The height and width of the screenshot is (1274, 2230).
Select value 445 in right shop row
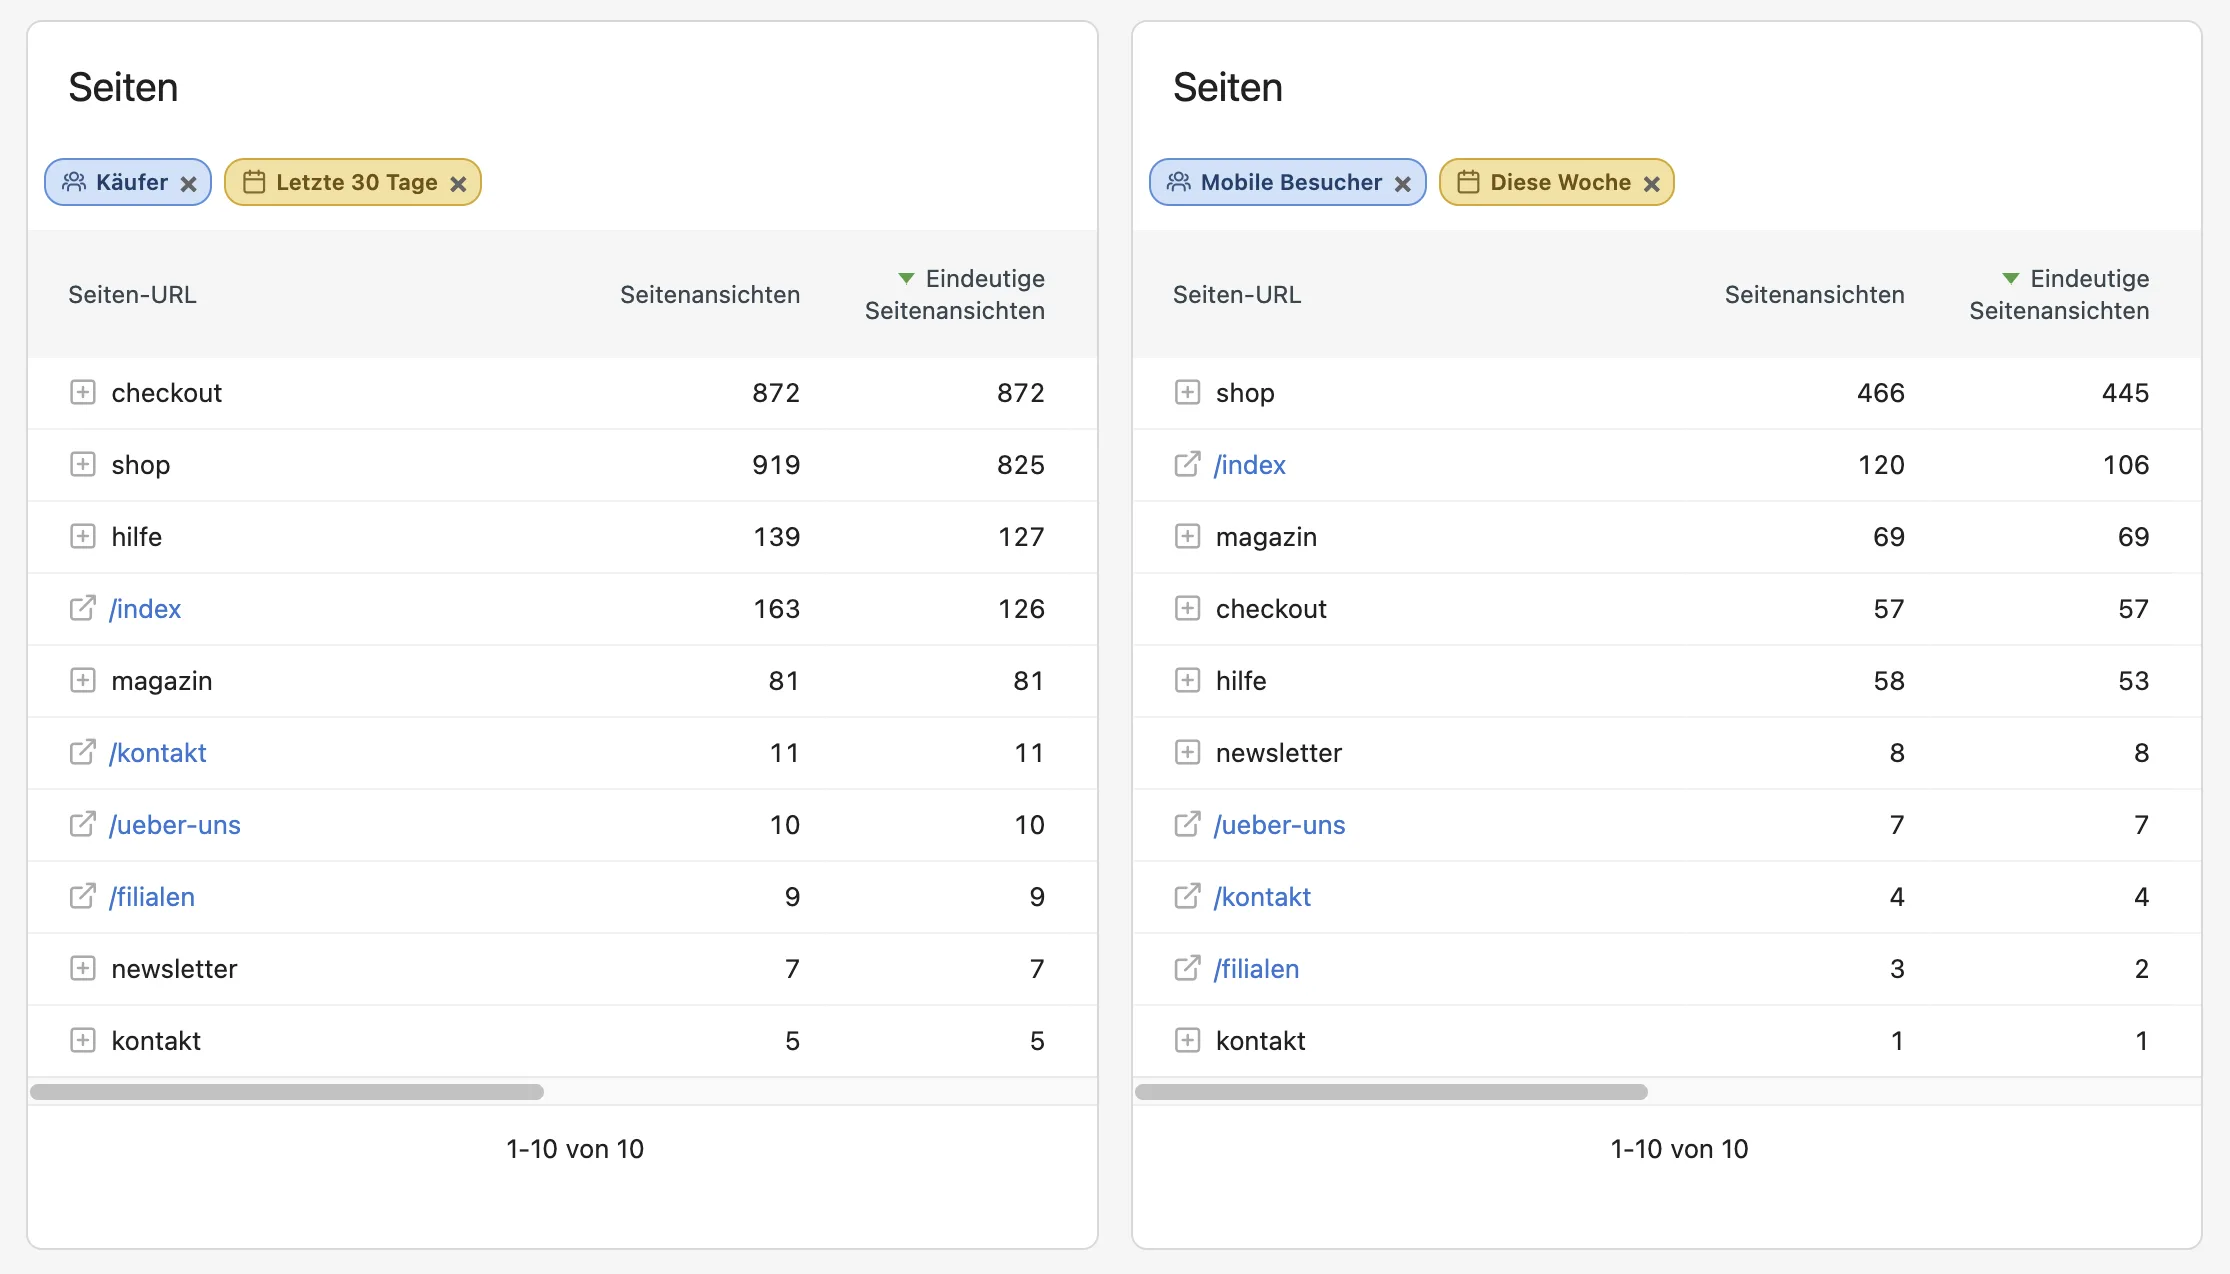click(x=2125, y=393)
